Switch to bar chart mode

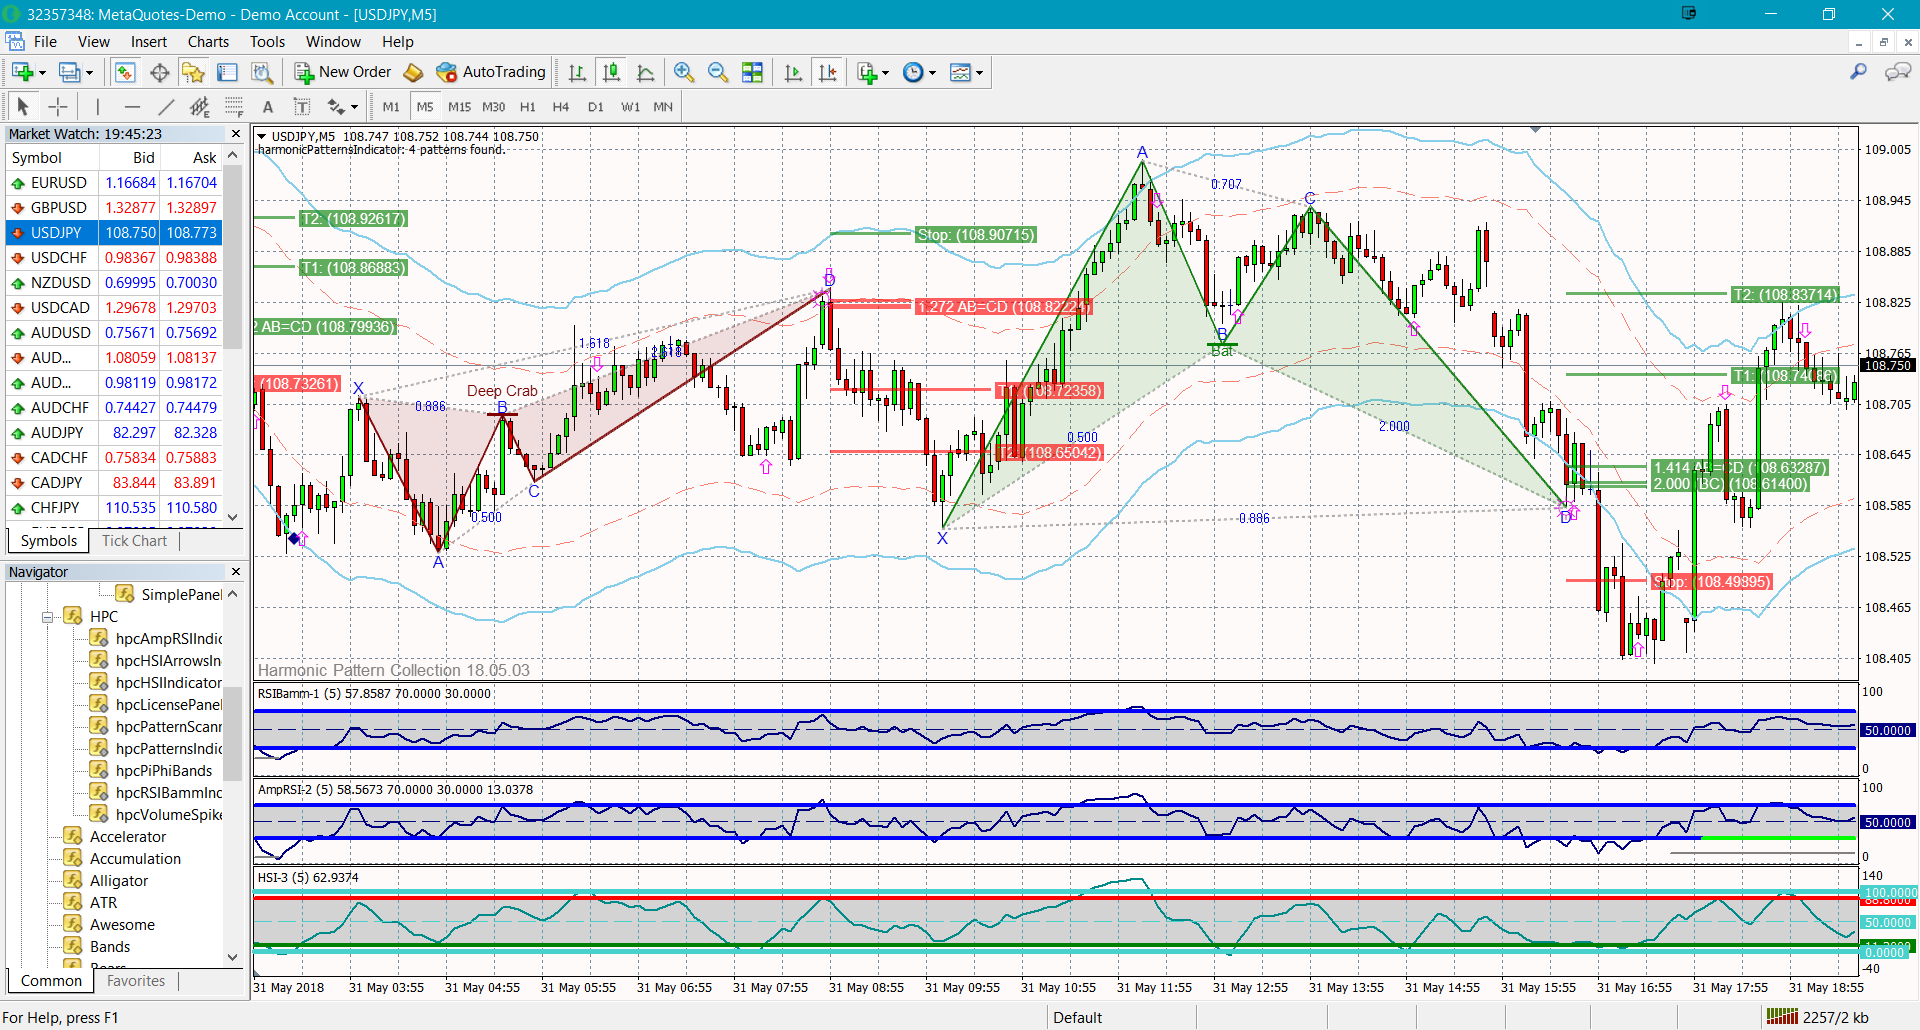[x=577, y=72]
